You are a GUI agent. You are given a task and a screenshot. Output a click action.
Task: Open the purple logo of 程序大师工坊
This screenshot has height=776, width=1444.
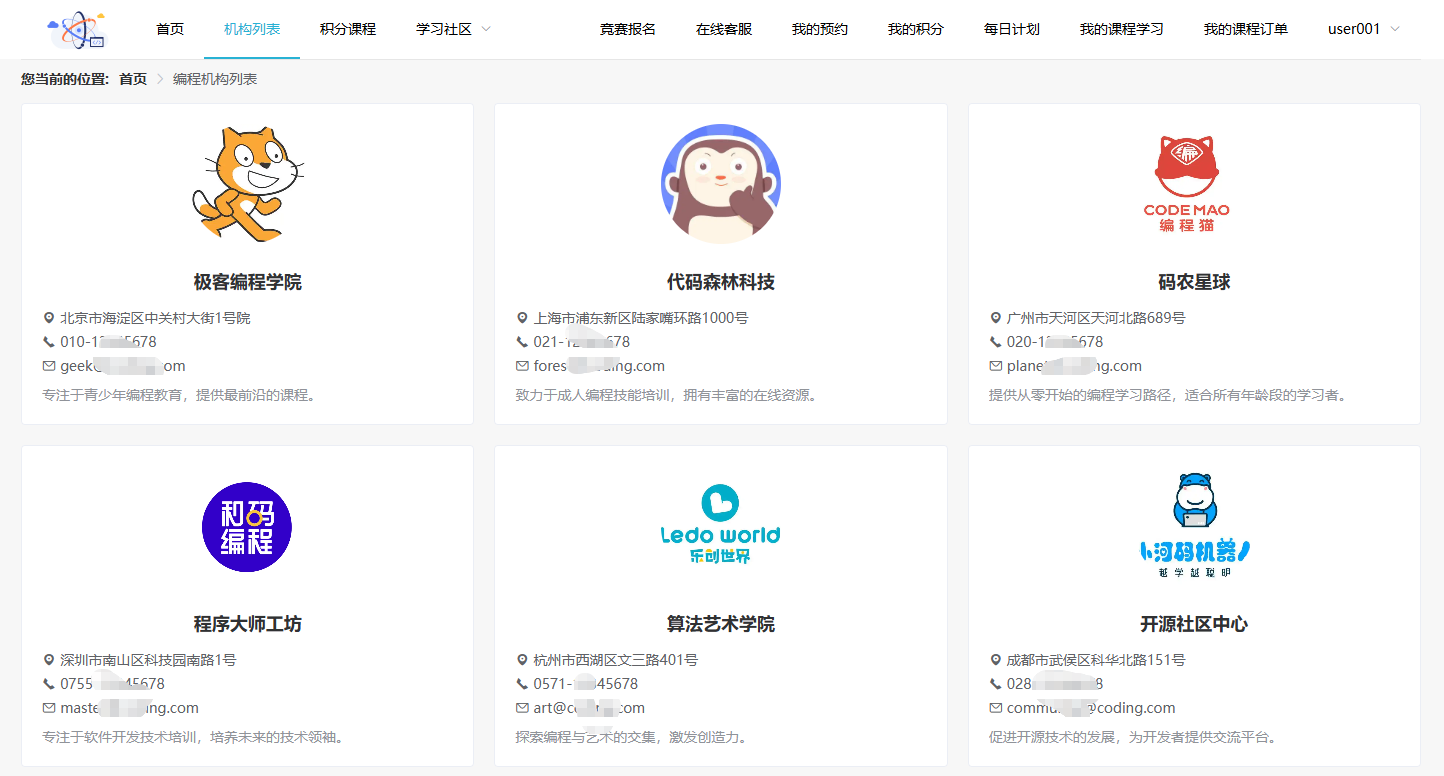pyautogui.click(x=247, y=526)
